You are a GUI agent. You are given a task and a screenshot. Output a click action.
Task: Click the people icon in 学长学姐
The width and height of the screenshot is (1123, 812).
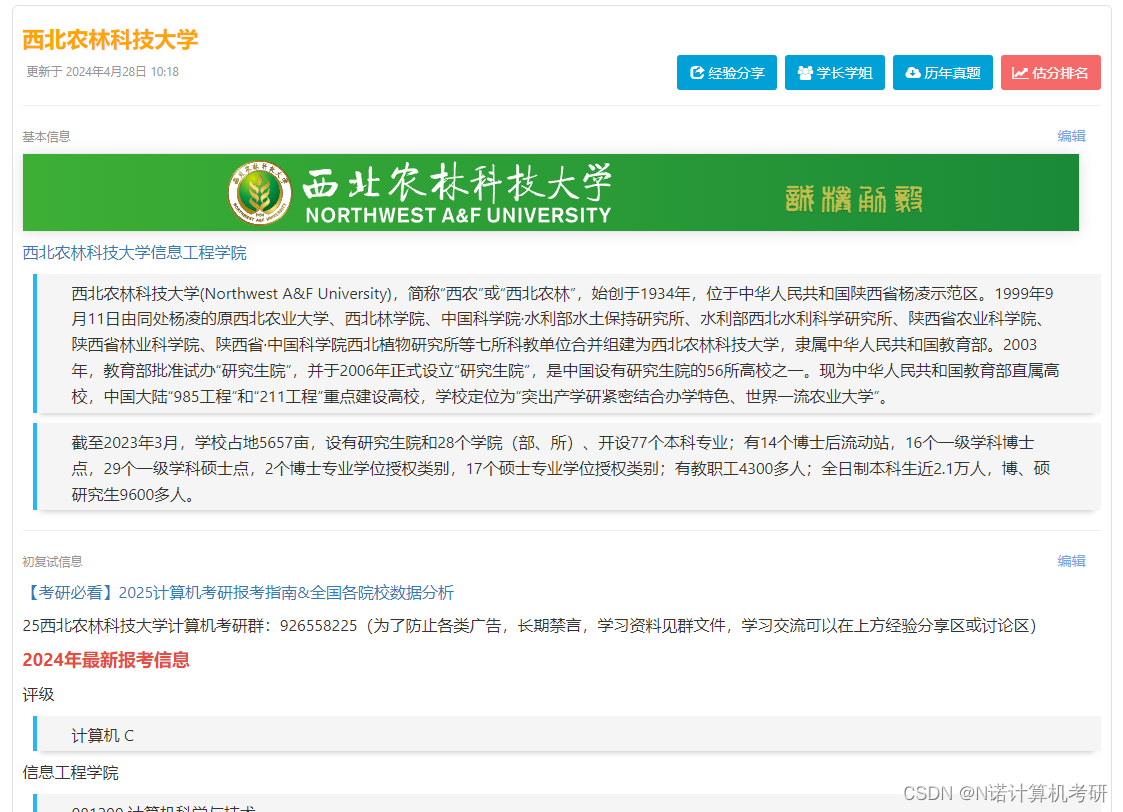pos(805,72)
